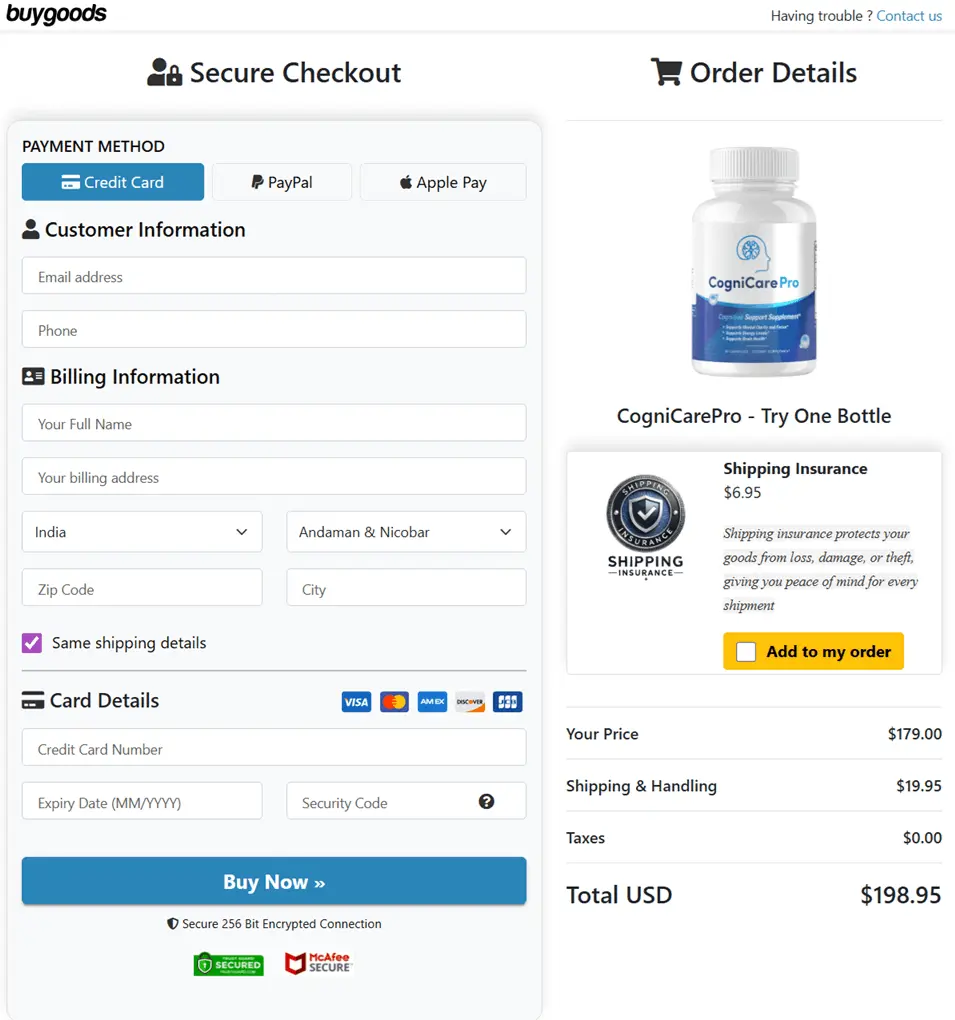Click the Email address field
This screenshot has height=1020, width=955.
[x=274, y=276]
